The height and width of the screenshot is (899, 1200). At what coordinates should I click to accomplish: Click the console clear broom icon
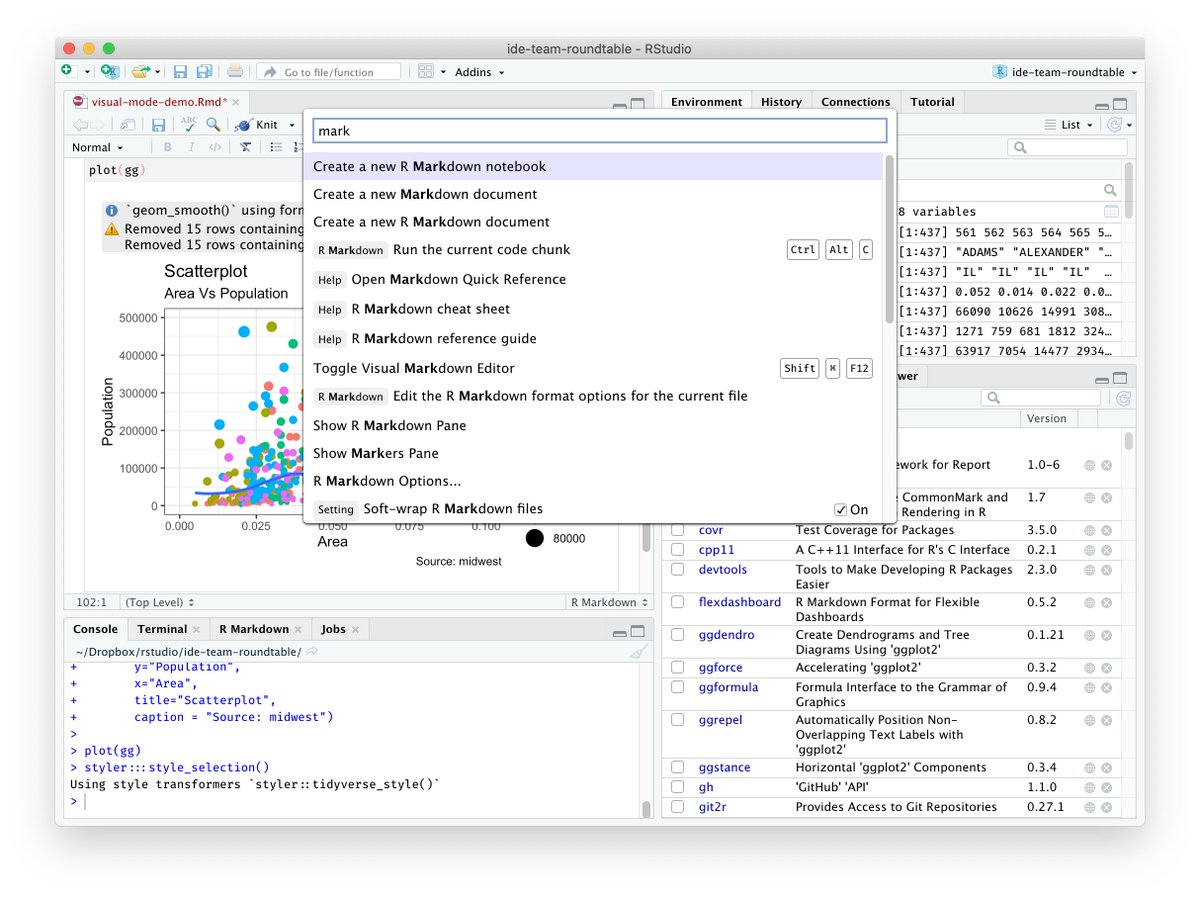tap(639, 652)
